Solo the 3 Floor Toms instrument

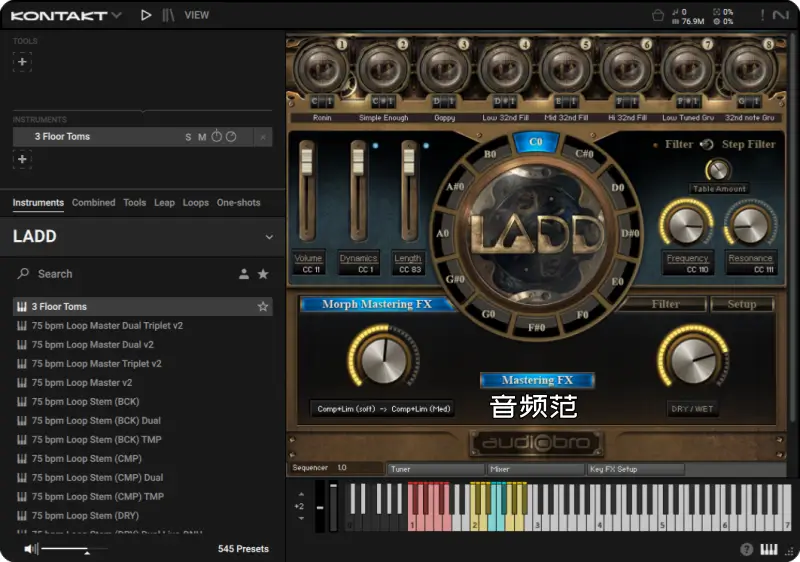(187, 137)
